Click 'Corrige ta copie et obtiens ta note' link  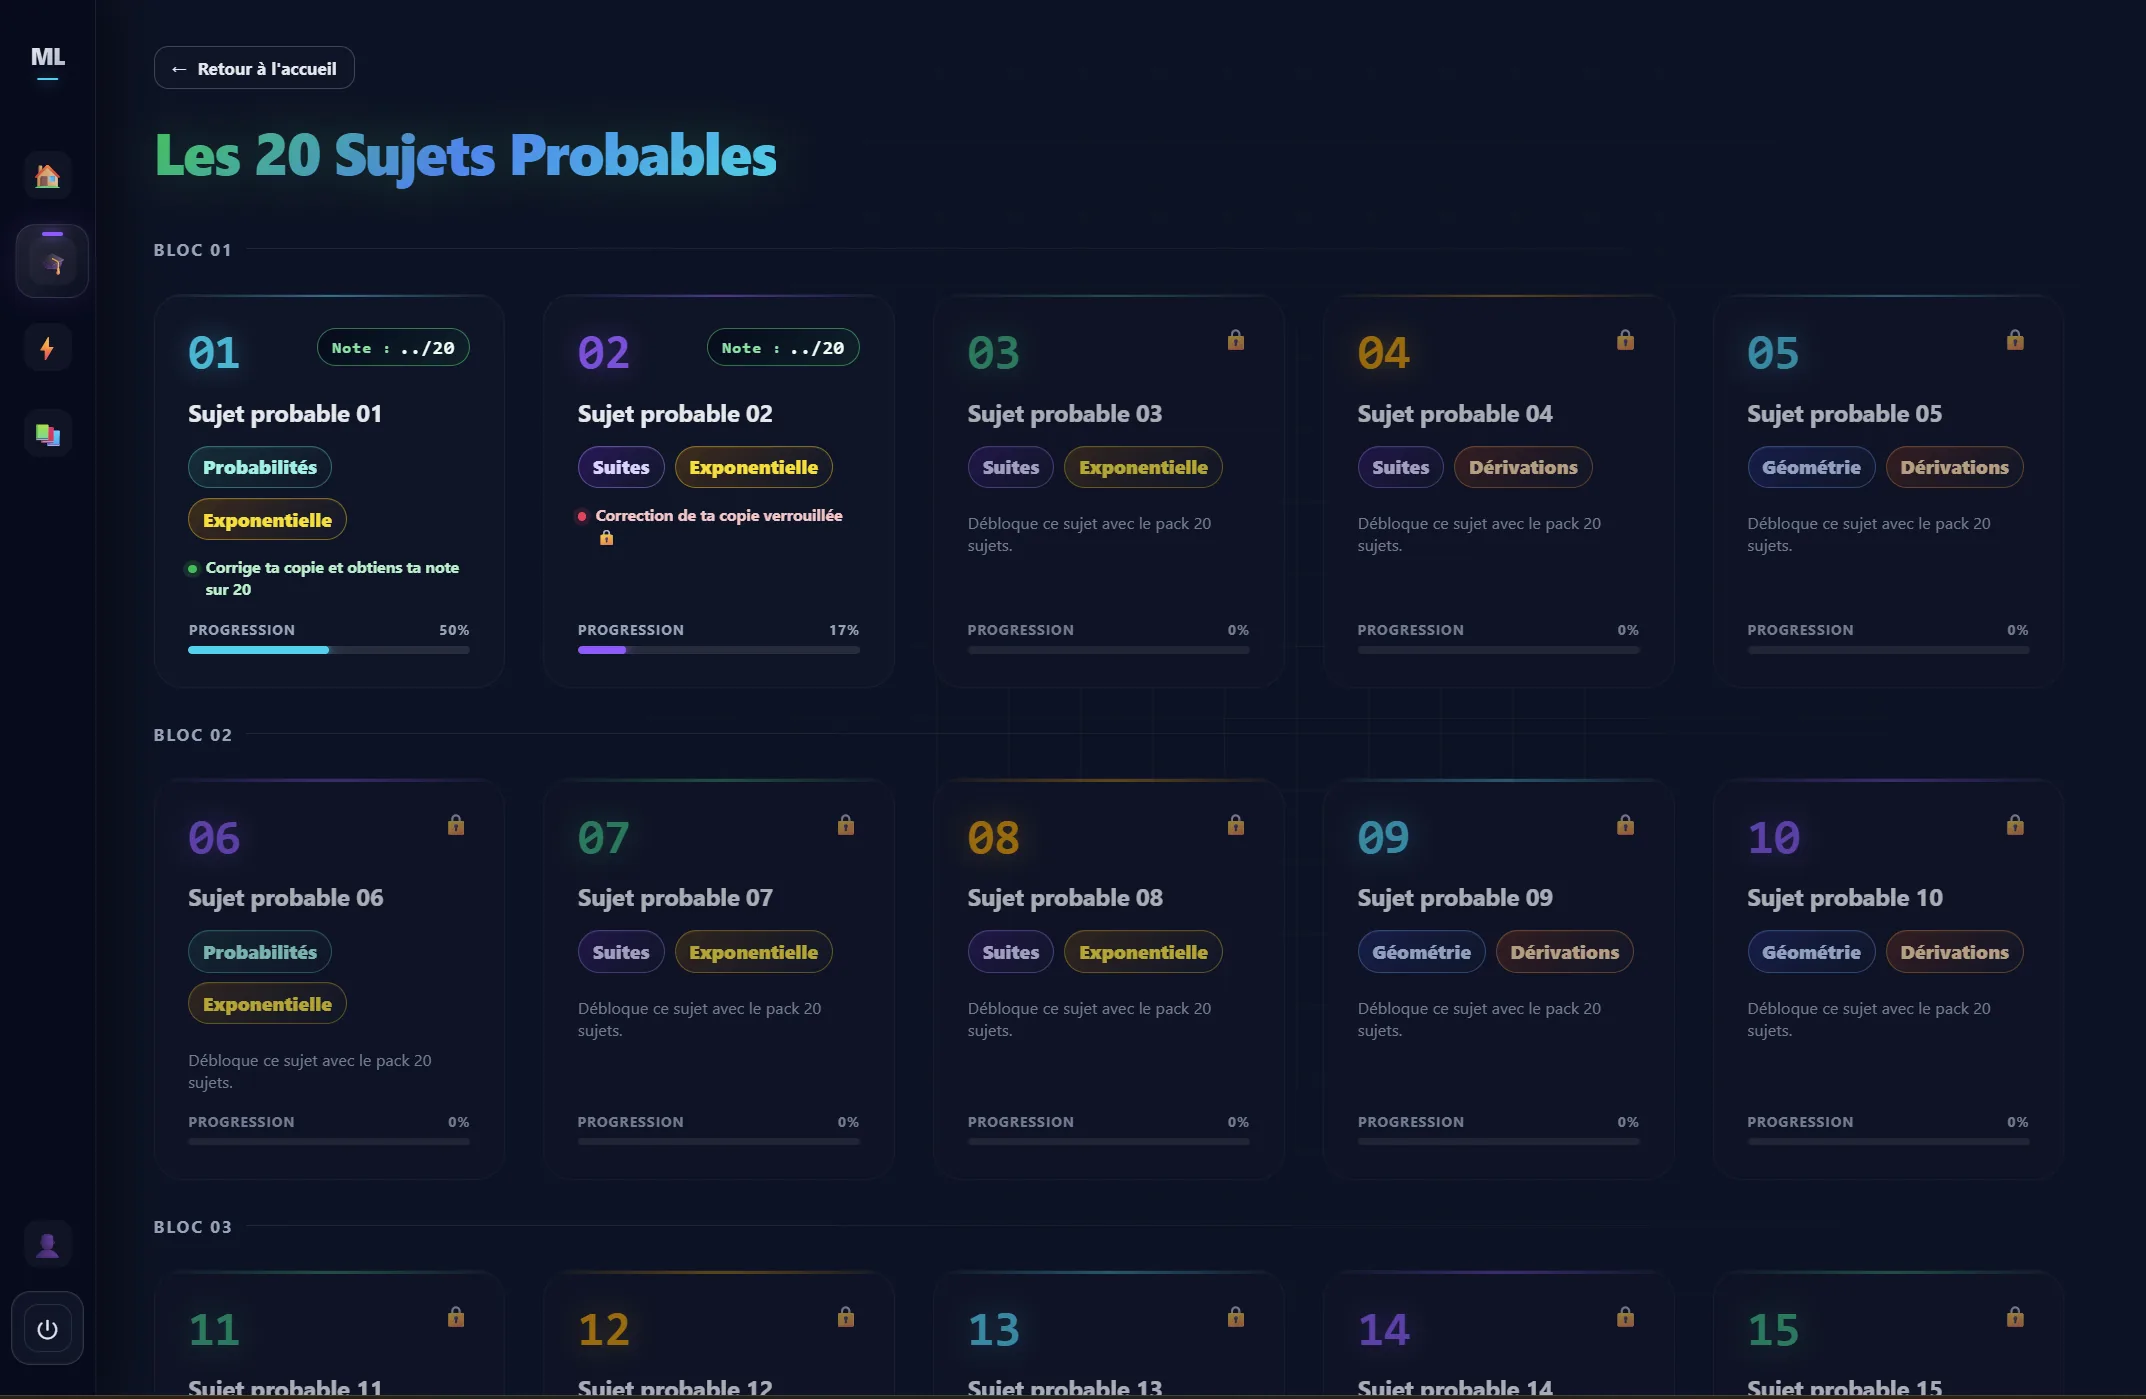332,568
